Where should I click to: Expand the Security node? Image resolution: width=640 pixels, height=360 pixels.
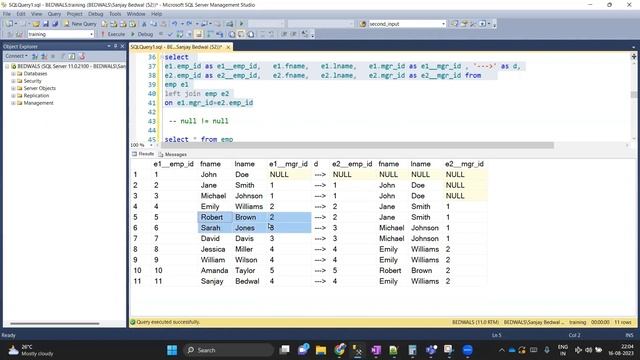tap(13, 81)
